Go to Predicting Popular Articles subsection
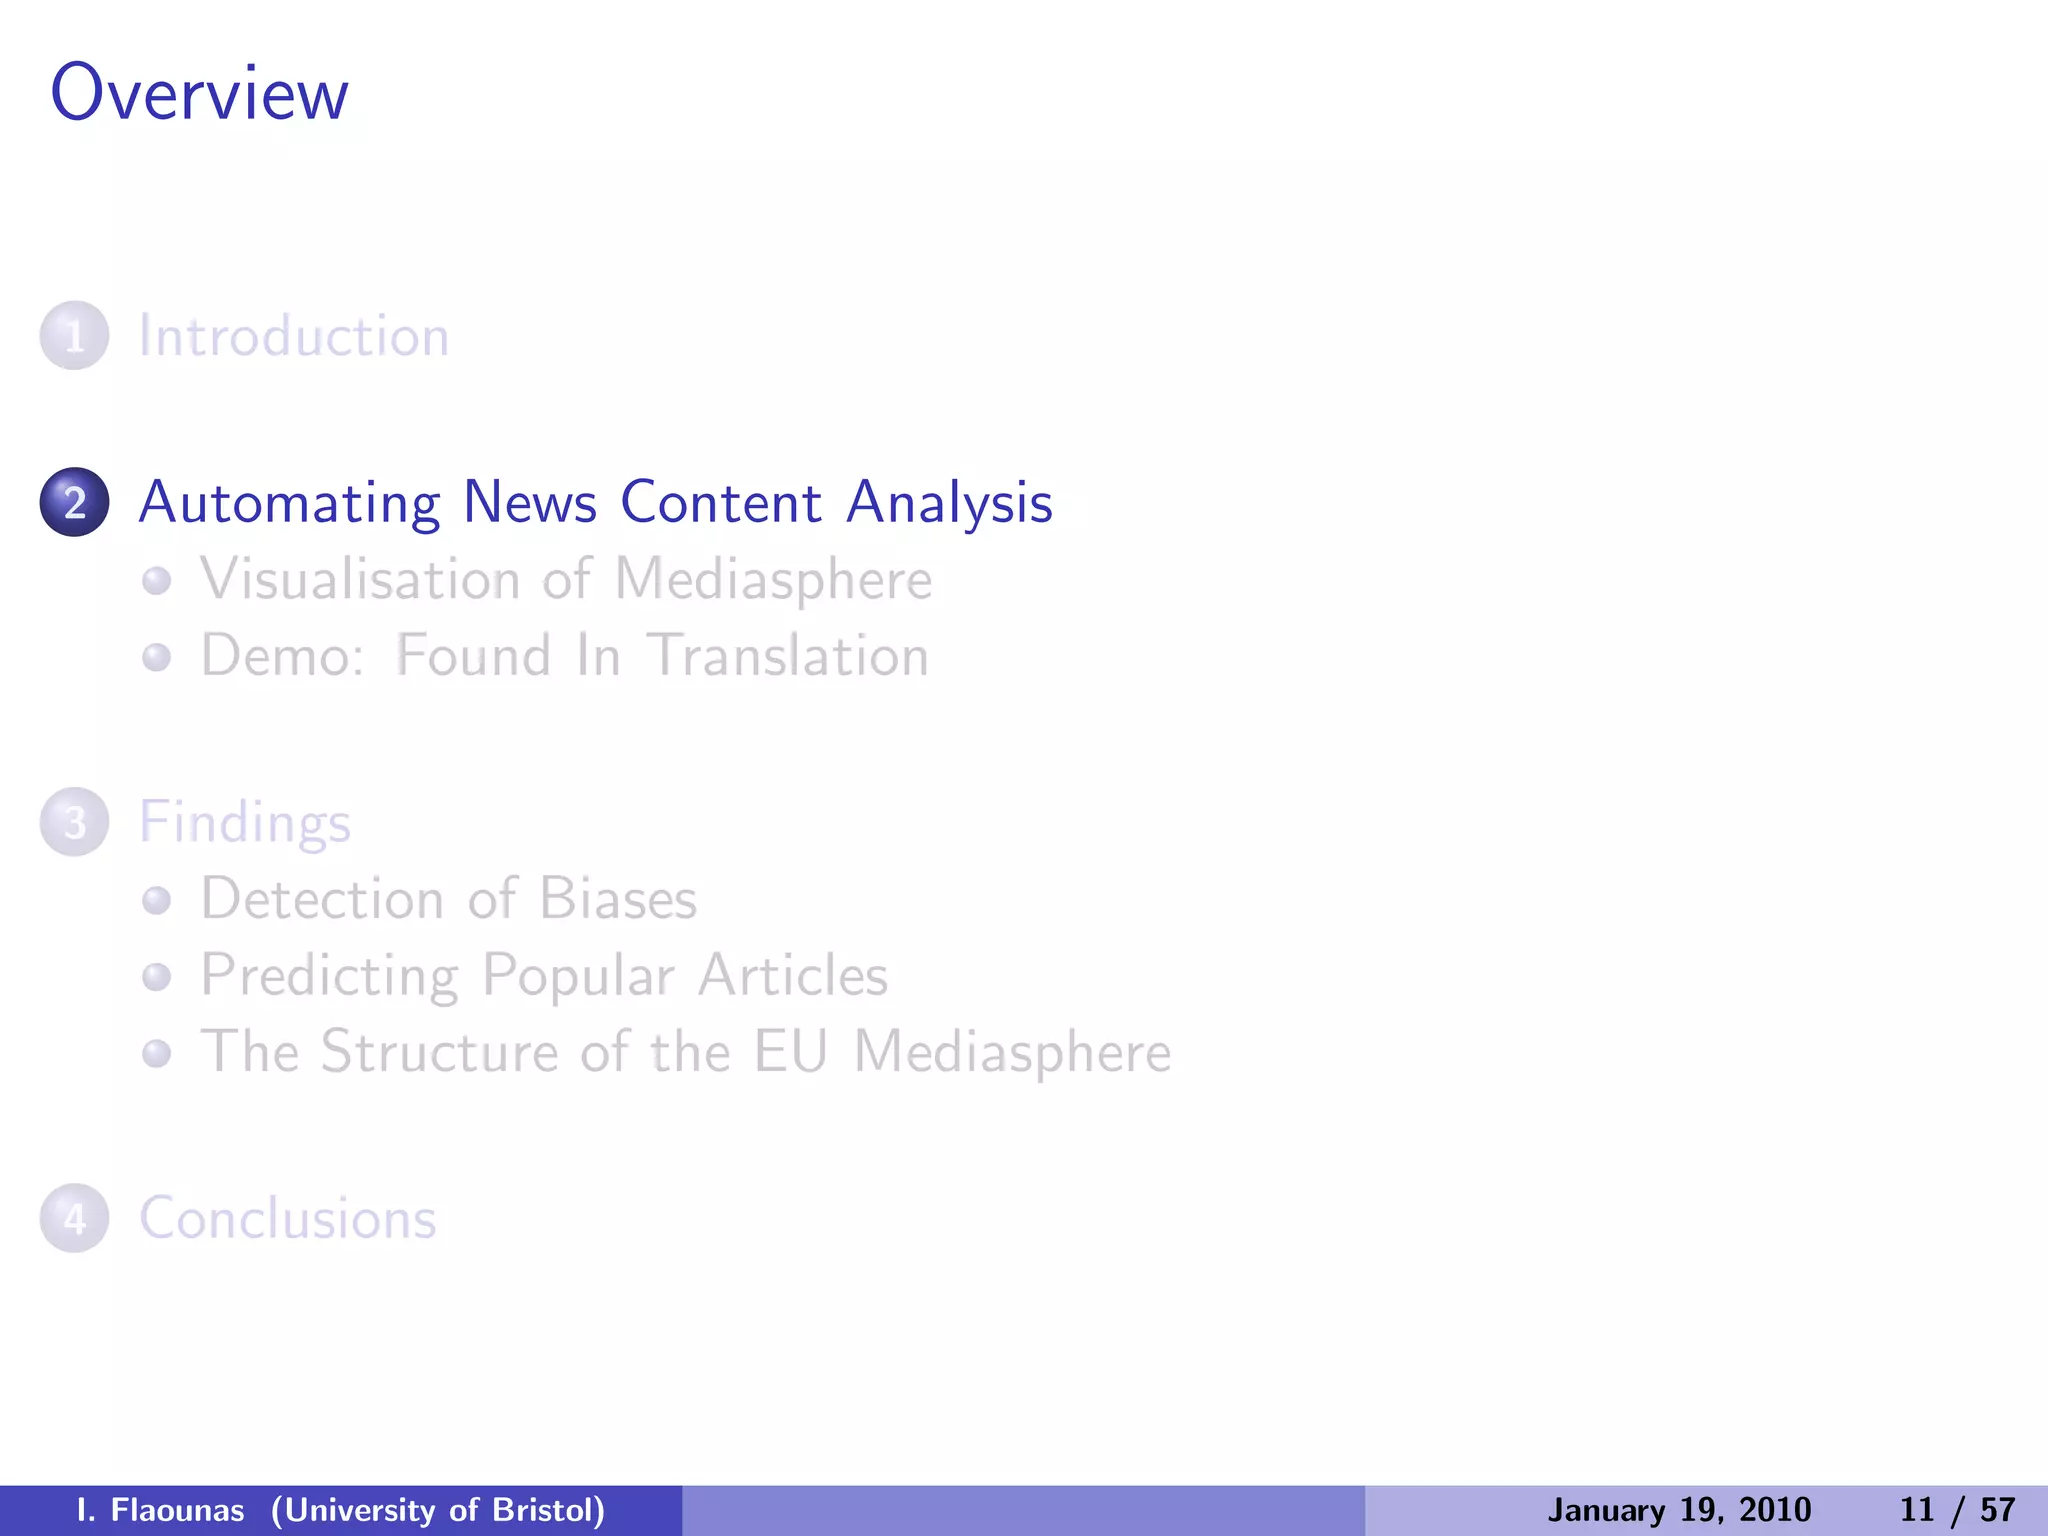Image resolution: width=2048 pixels, height=1536 pixels. point(545,975)
